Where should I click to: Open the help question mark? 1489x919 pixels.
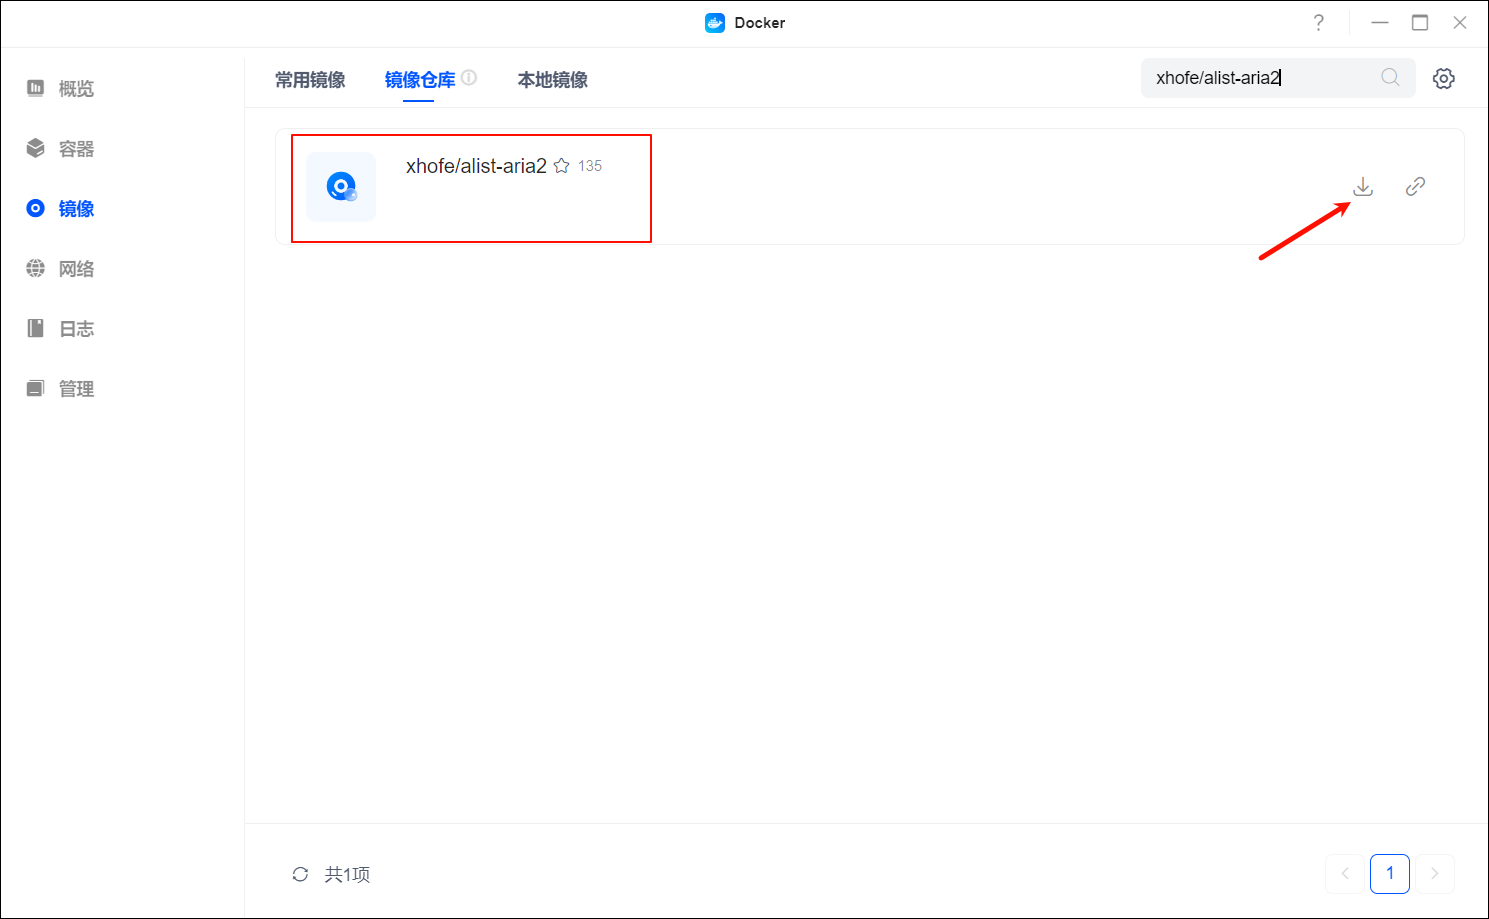coord(1318,22)
